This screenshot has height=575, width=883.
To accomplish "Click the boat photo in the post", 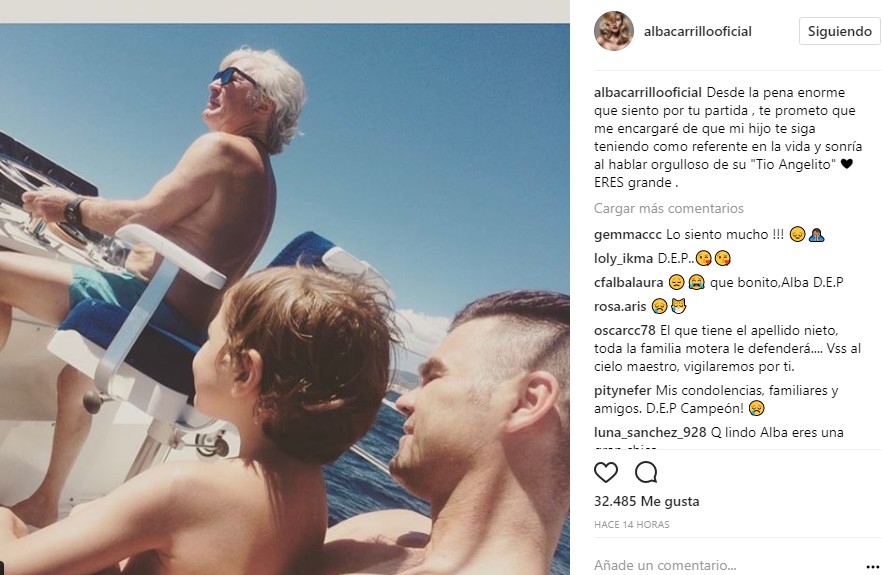I will pos(284,299).
